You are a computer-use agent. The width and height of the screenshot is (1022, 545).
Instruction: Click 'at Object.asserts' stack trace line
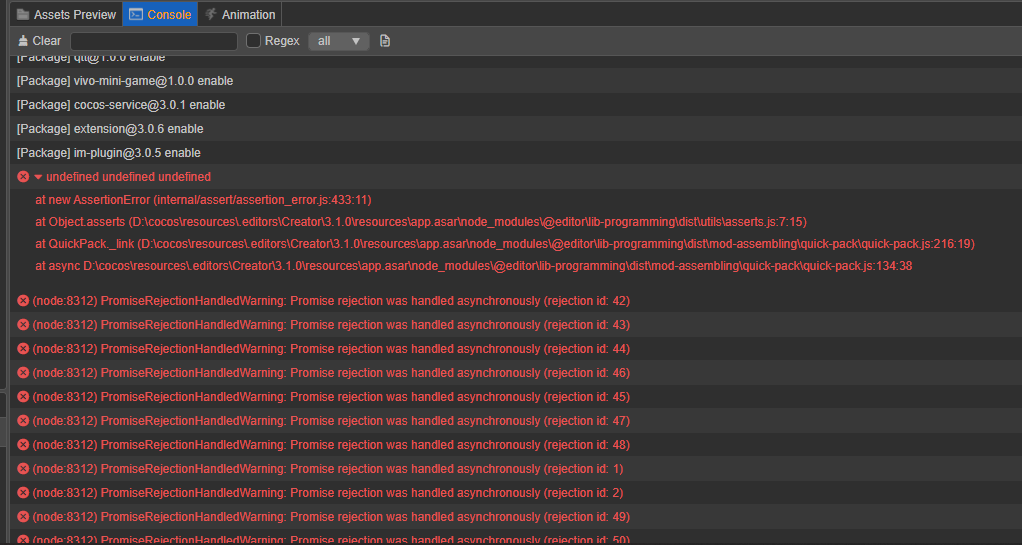[421, 222]
